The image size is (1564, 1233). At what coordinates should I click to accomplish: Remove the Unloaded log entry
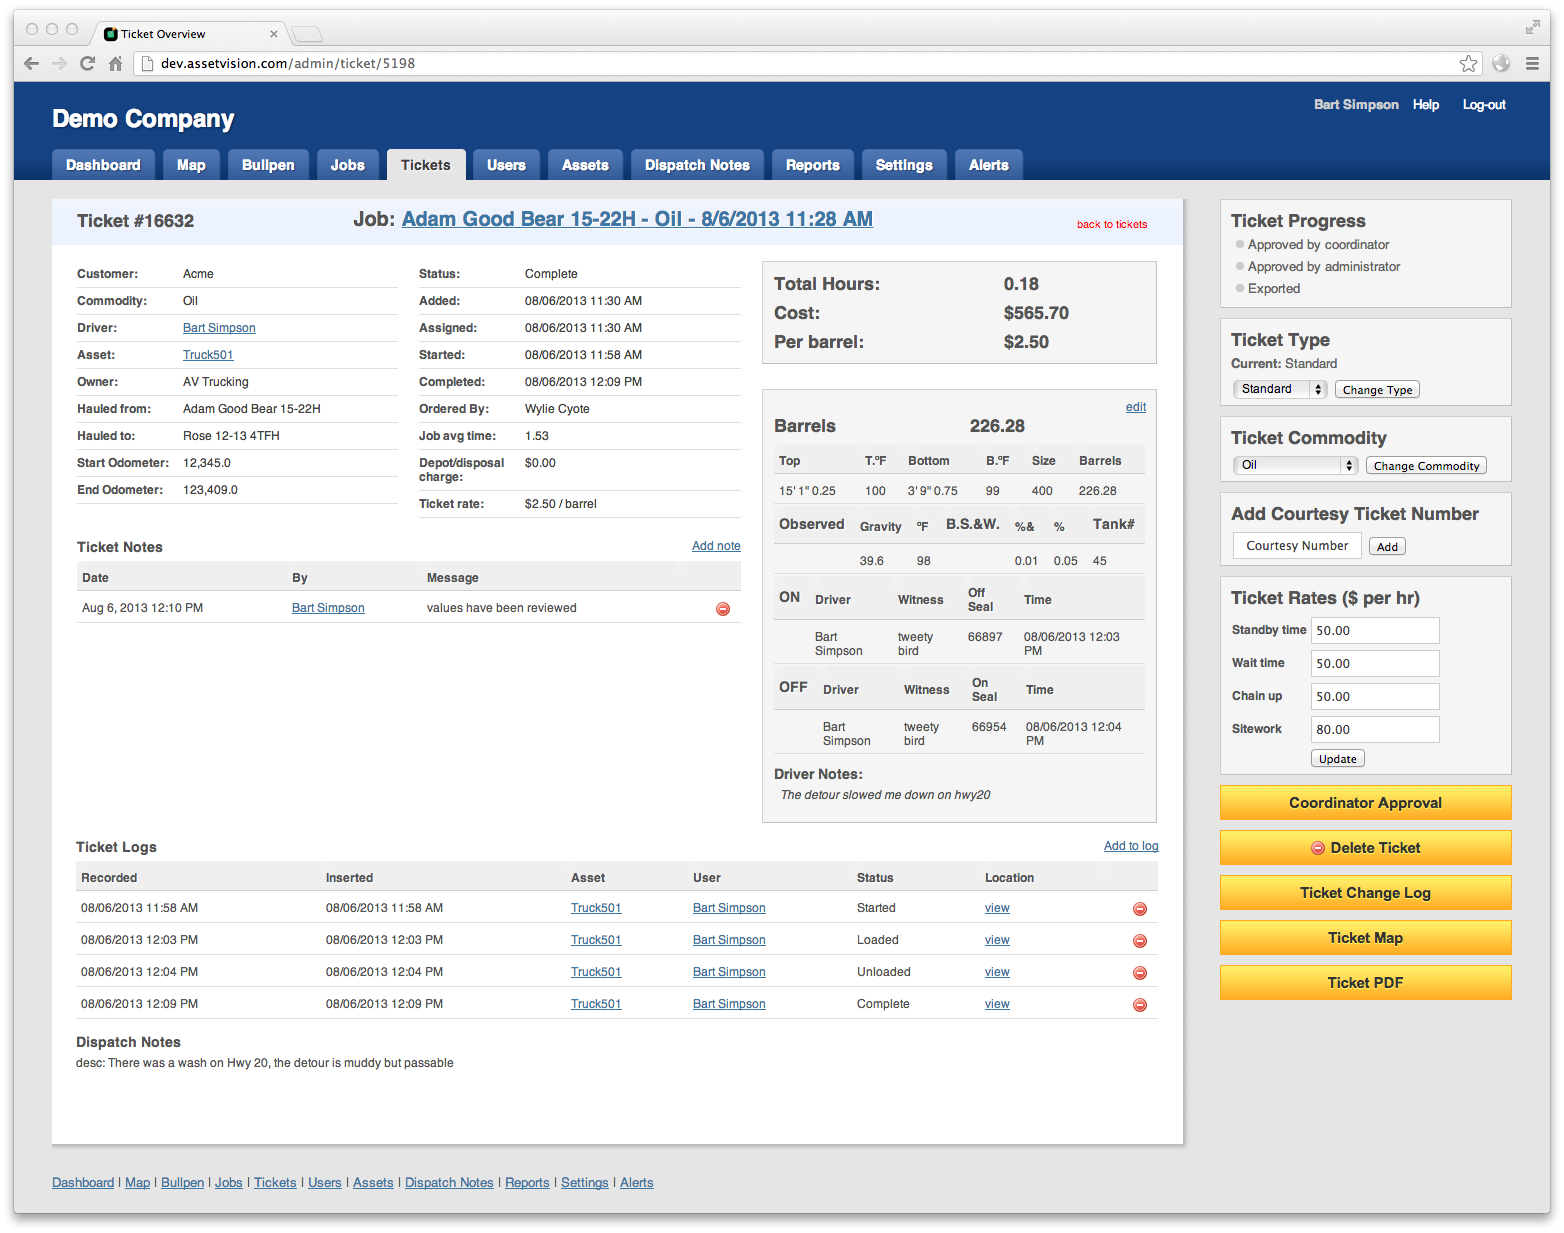pos(1140,973)
